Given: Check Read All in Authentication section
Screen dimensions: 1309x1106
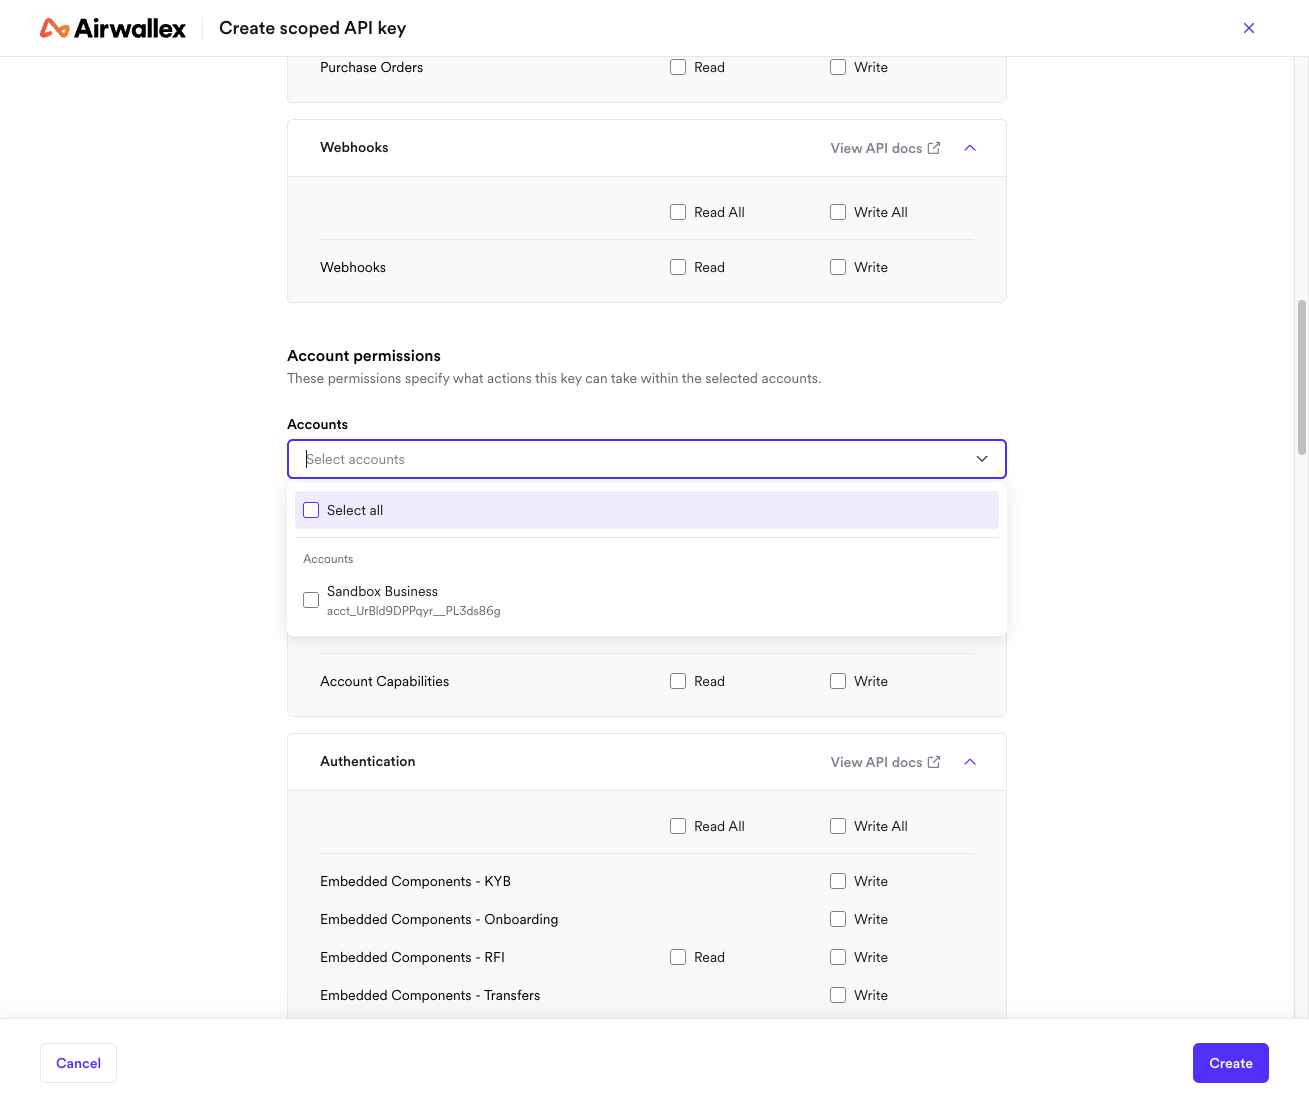Looking at the screenshot, I should [x=678, y=826].
